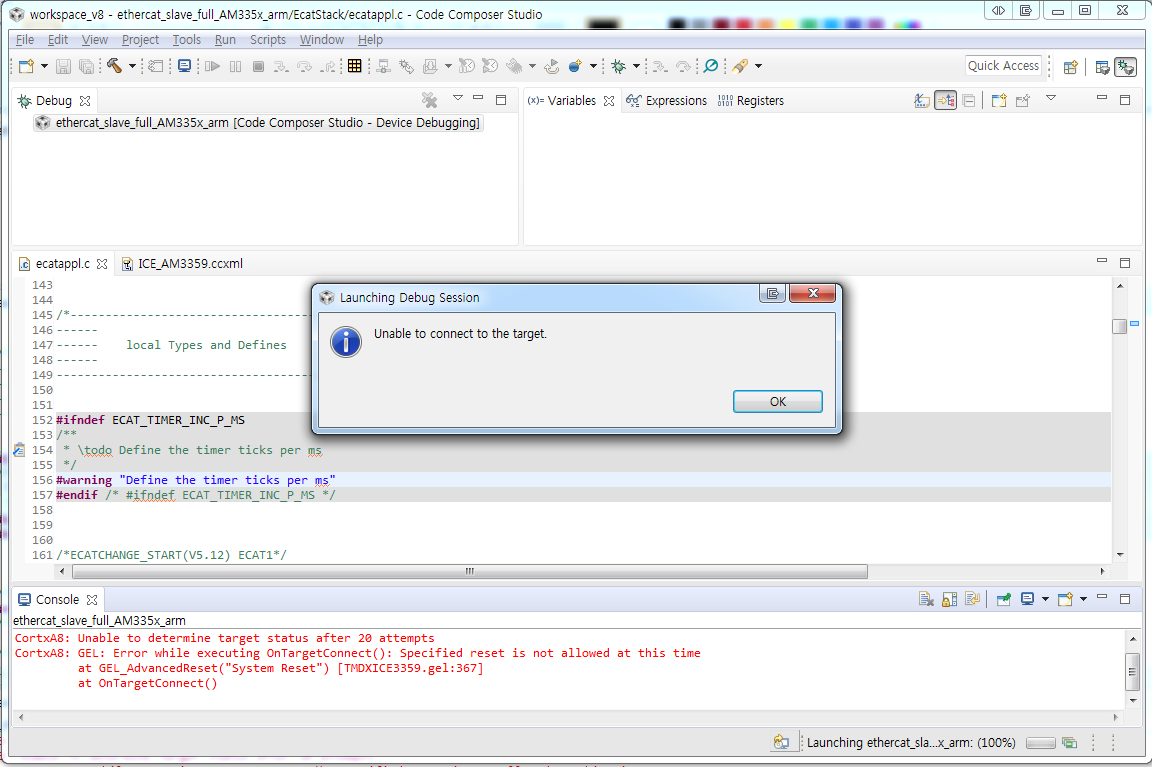This screenshot has width=1152, height=767.
Task: Click the editor horizontal scrollbar thumb
Action: [470, 572]
